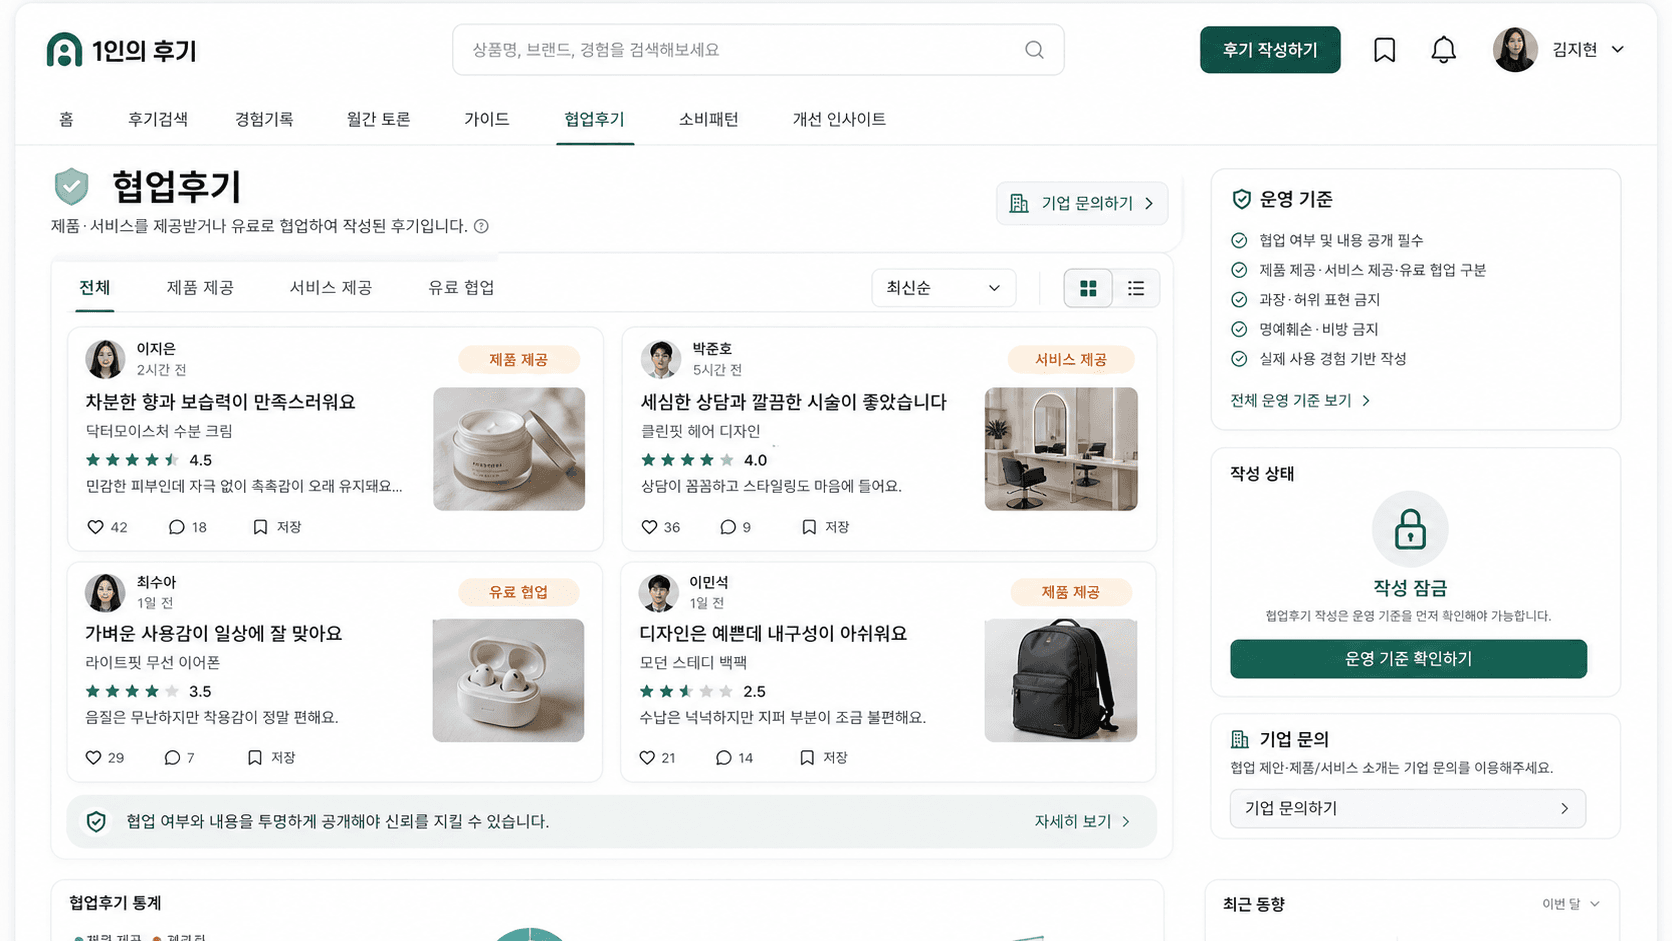The width and height of the screenshot is (1672, 941).
Task: Like 이지은's review heart icon
Action: (x=95, y=527)
